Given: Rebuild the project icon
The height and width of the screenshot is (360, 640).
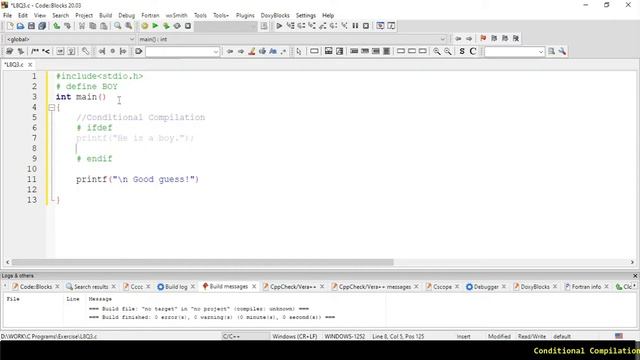Looking at the screenshot, I should pyautogui.click(x=177, y=26).
